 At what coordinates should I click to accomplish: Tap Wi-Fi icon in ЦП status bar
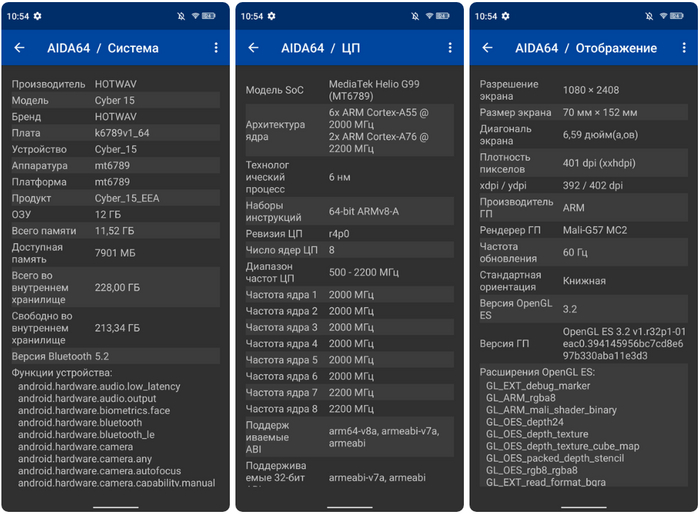[x=429, y=16]
